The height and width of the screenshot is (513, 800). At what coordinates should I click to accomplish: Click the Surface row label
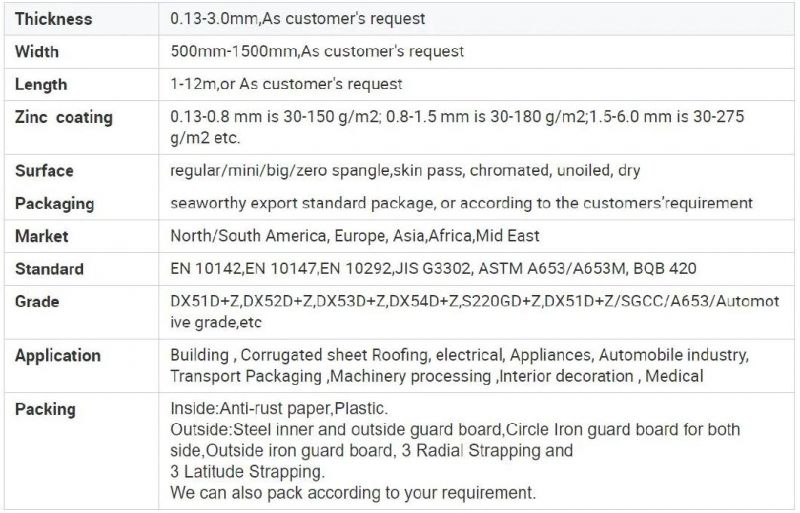click(x=44, y=170)
